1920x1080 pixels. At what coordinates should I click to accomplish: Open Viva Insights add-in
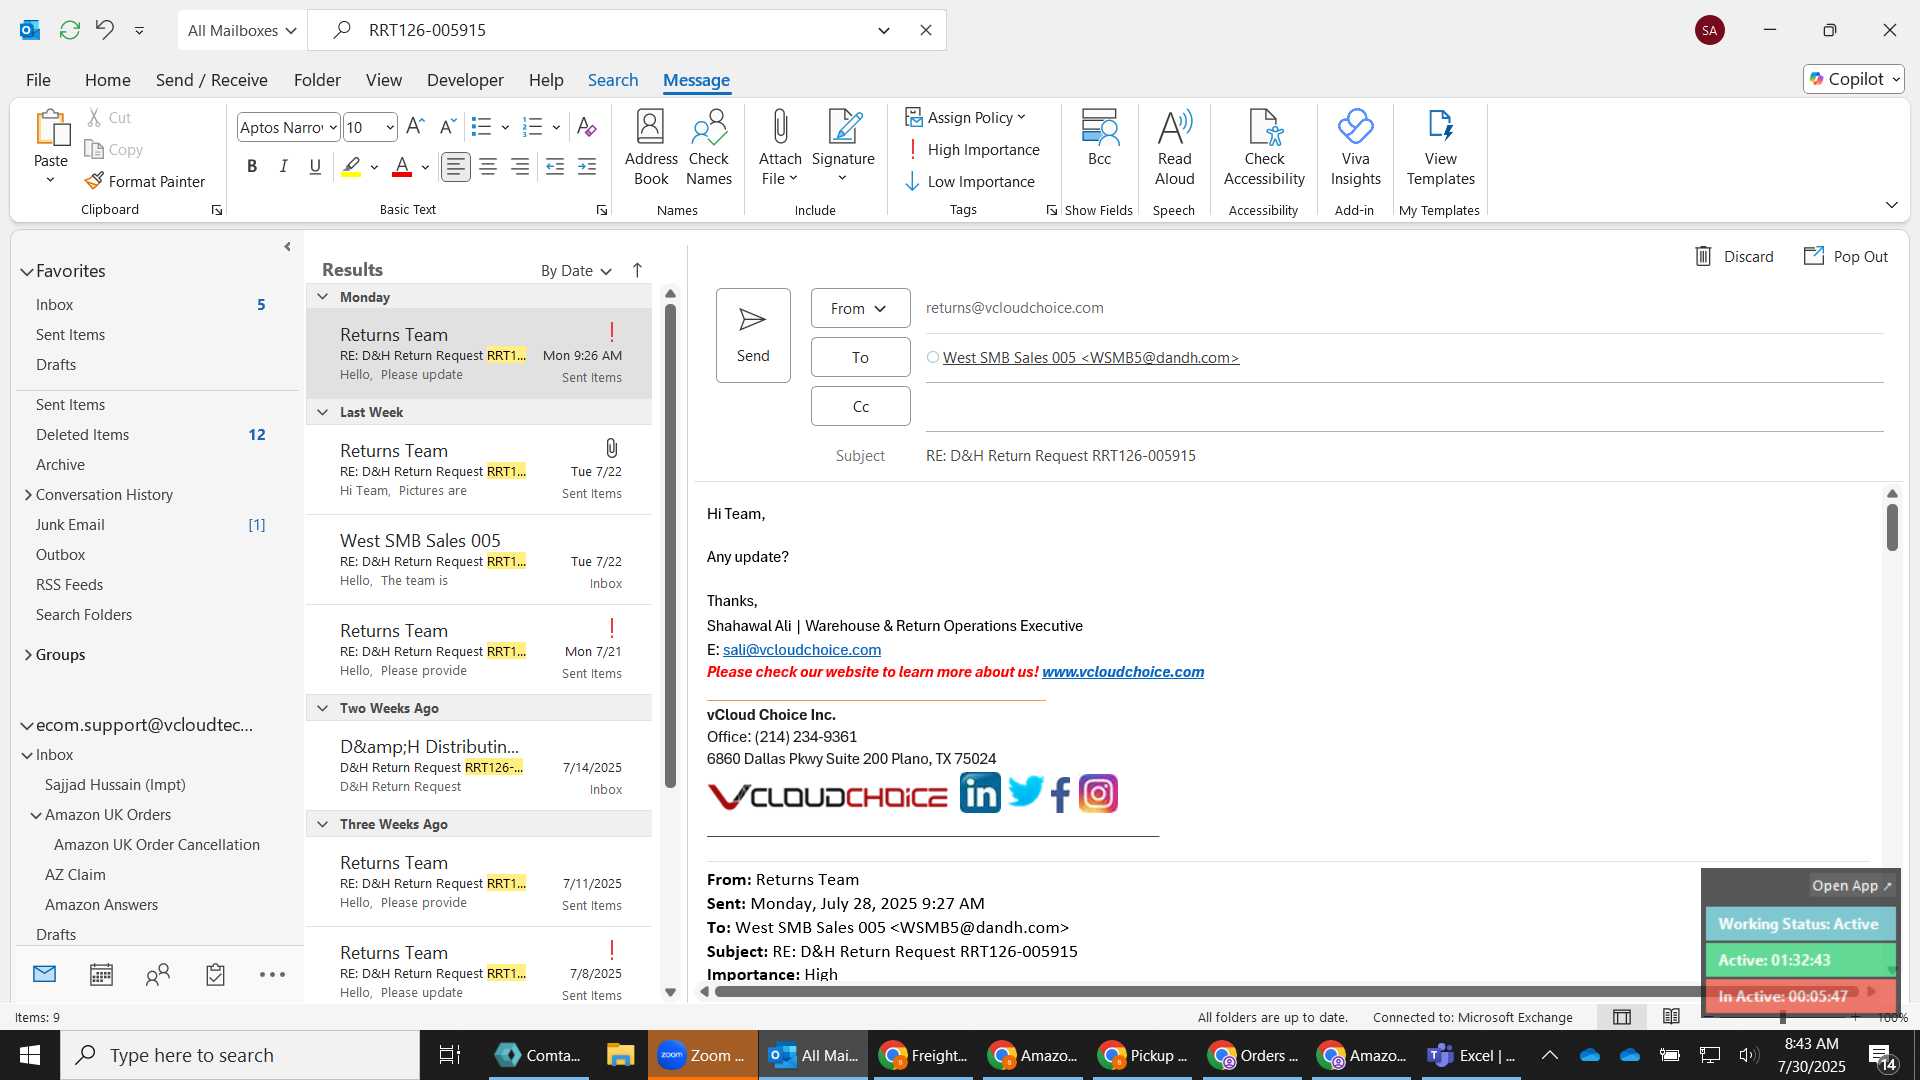pyautogui.click(x=1355, y=147)
